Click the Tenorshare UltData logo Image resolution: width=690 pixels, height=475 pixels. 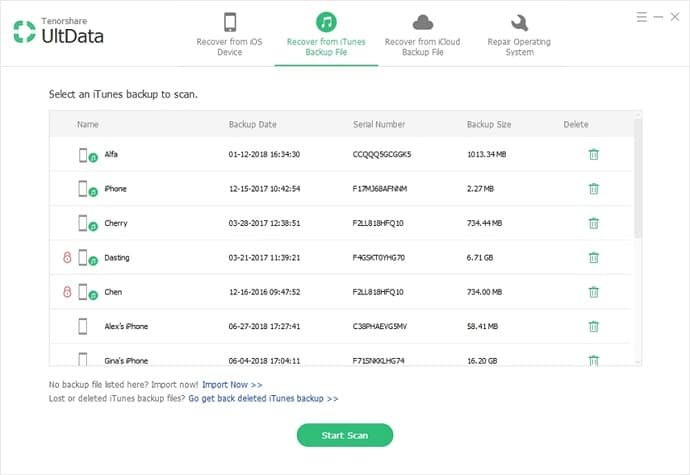[59, 31]
